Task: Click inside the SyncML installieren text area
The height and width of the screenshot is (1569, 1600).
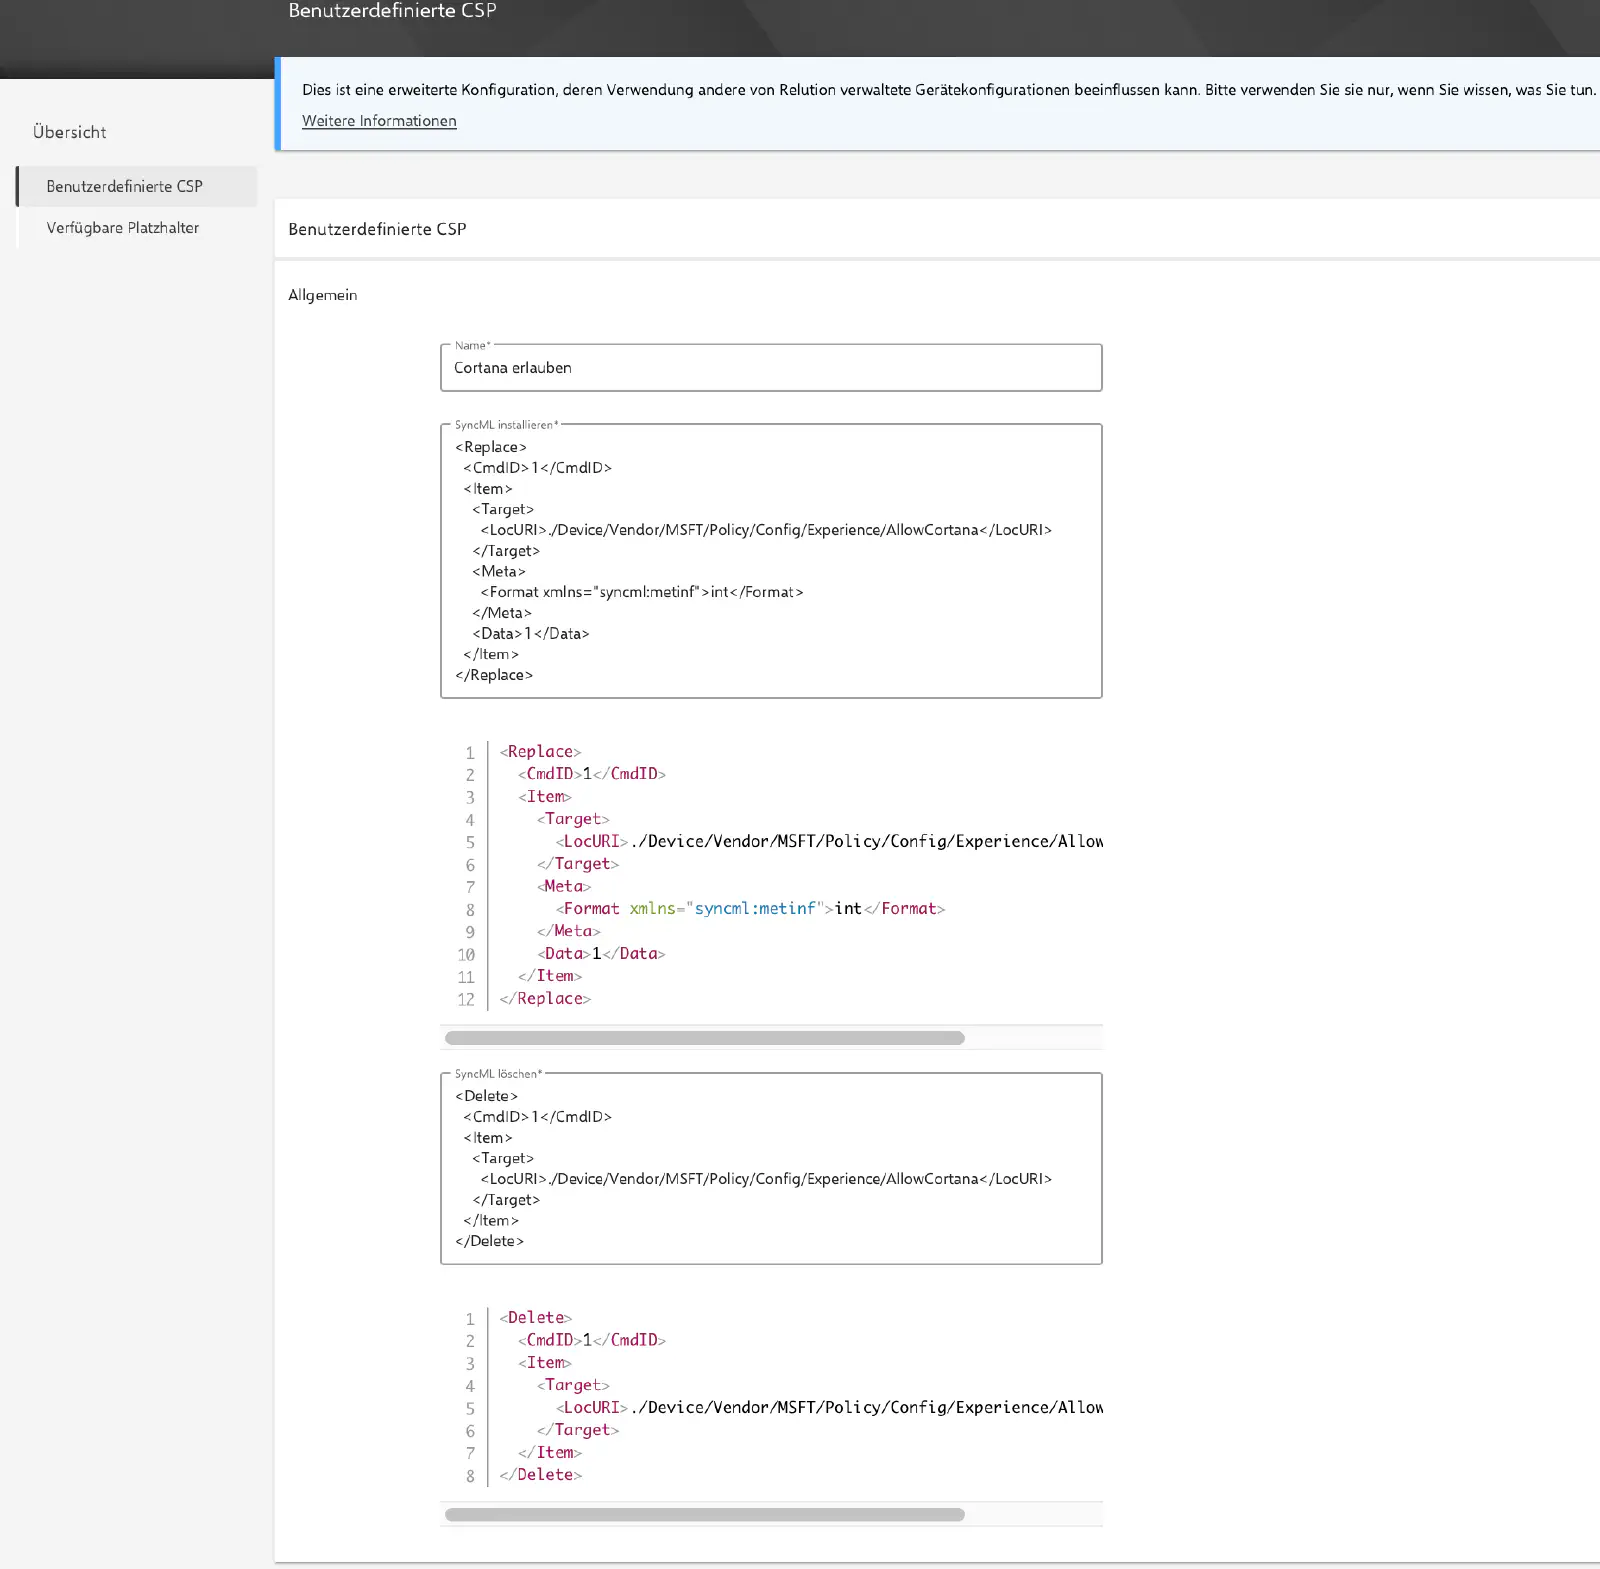Action: pos(771,561)
